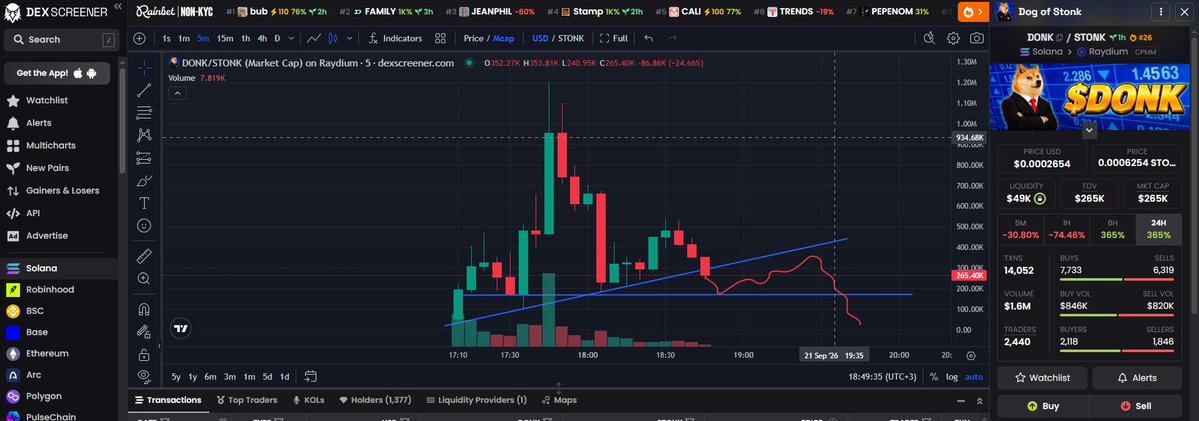Image resolution: width=1199 pixels, height=421 pixels.
Task: Select the 15m timeframe
Action: (225, 38)
